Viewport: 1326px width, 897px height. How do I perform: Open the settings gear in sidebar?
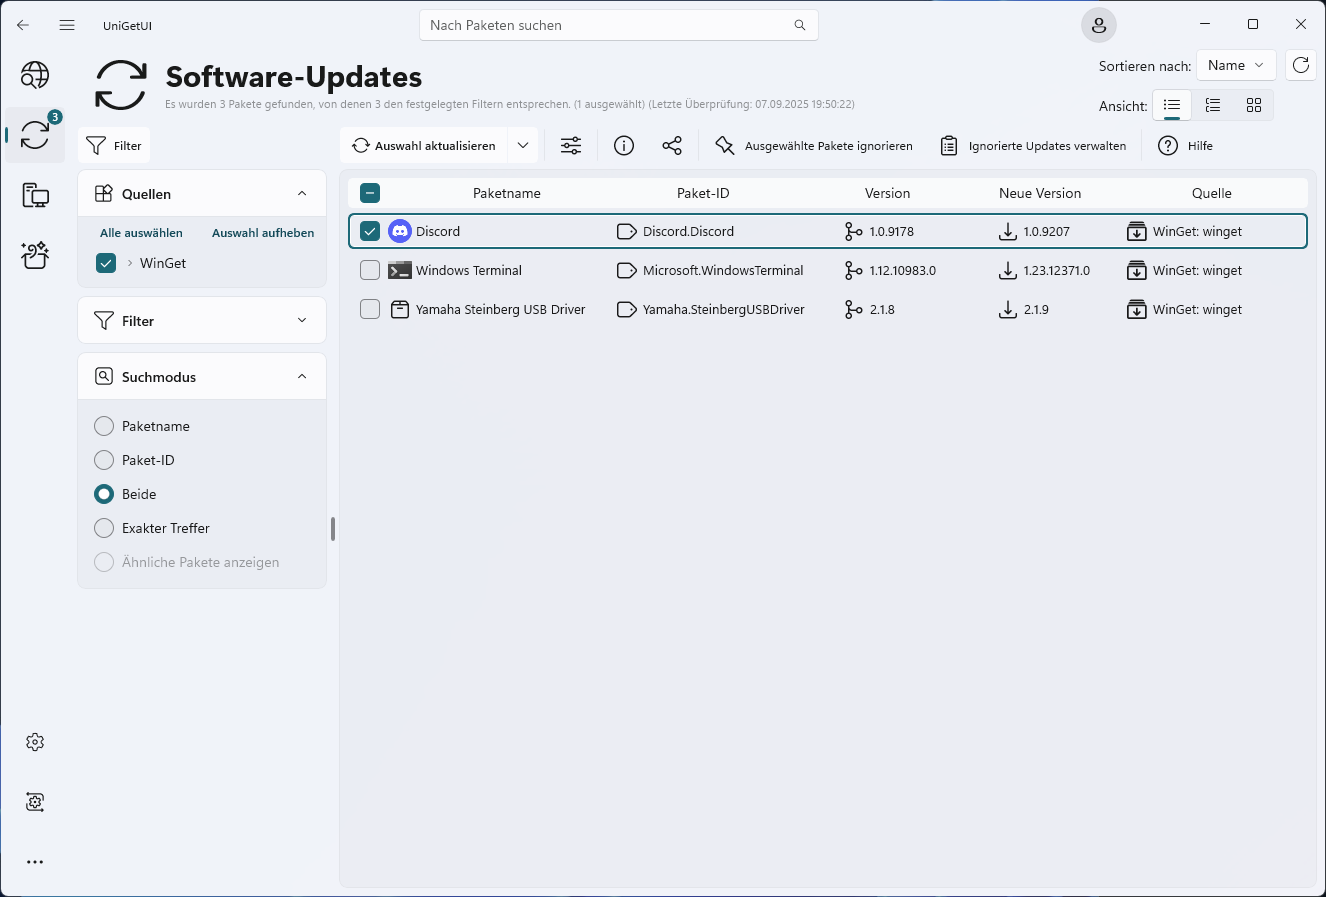pyautogui.click(x=35, y=742)
